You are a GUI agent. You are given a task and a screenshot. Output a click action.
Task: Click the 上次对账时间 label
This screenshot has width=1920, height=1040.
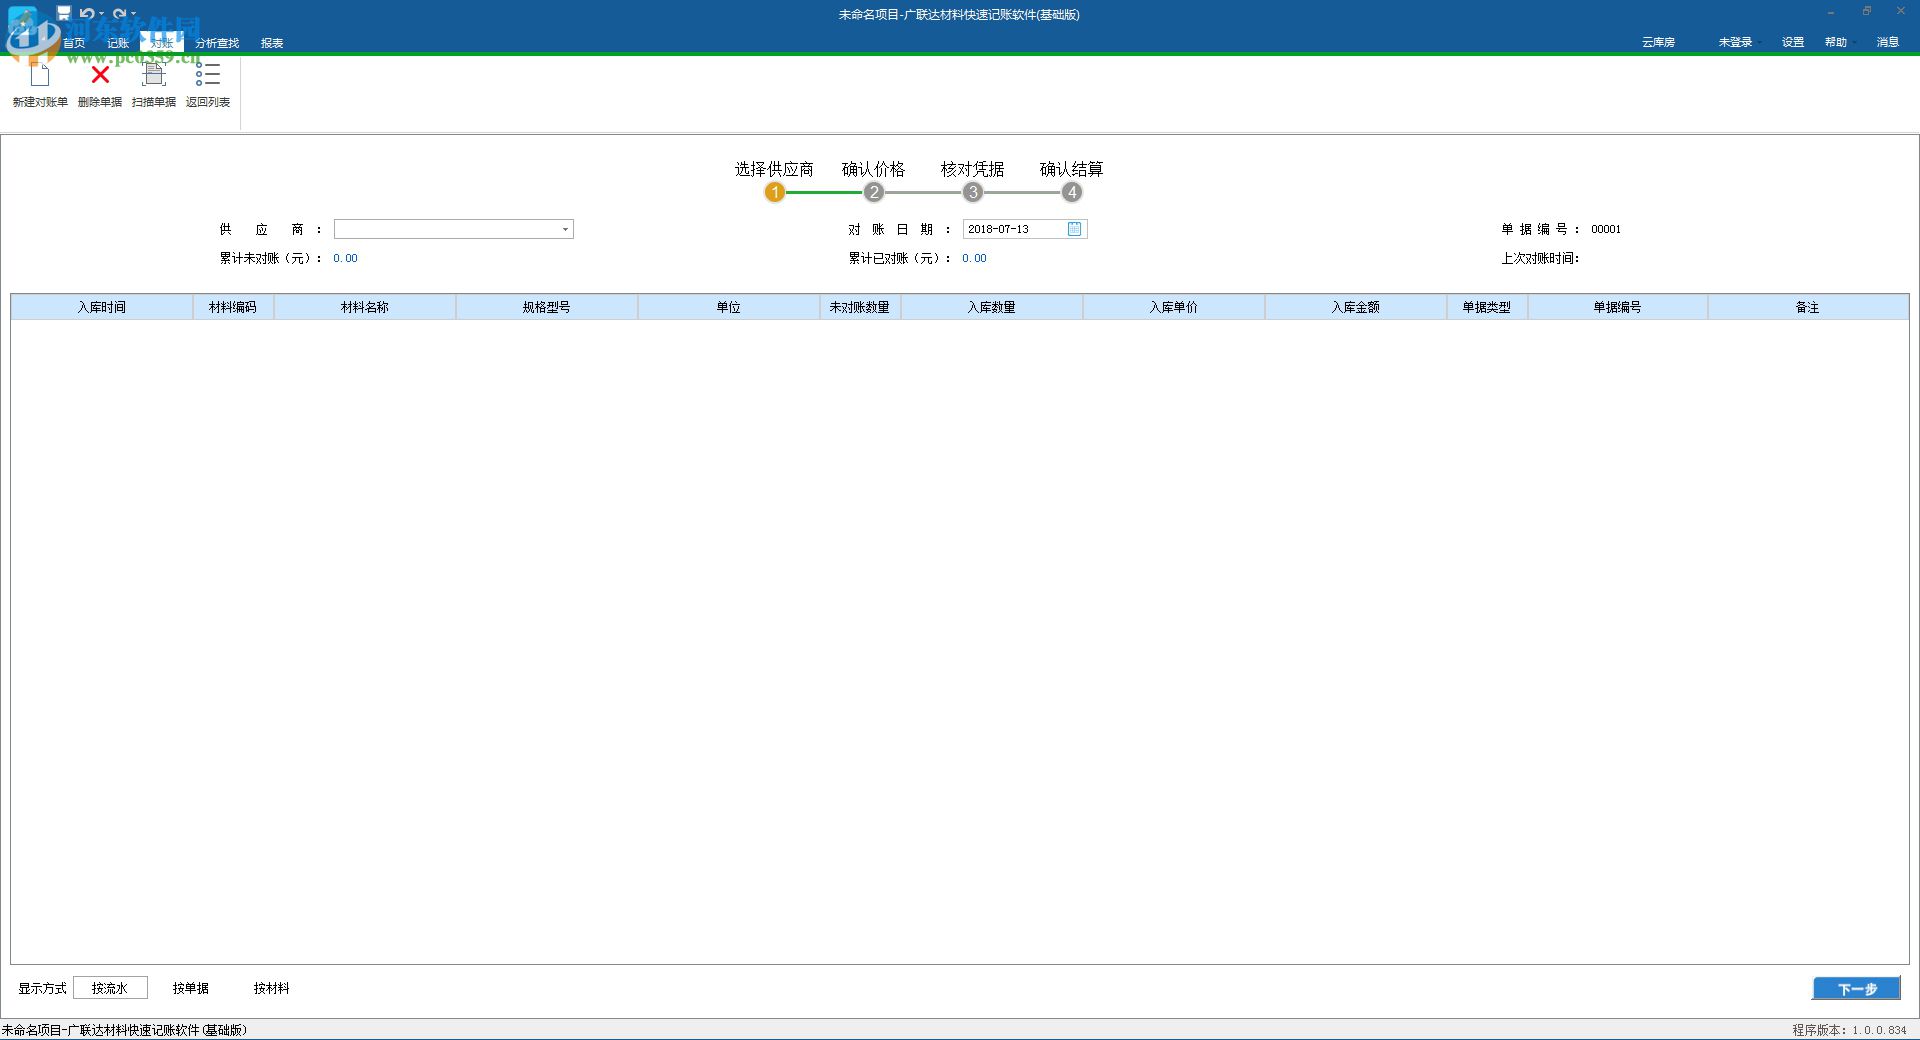point(1540,258)
